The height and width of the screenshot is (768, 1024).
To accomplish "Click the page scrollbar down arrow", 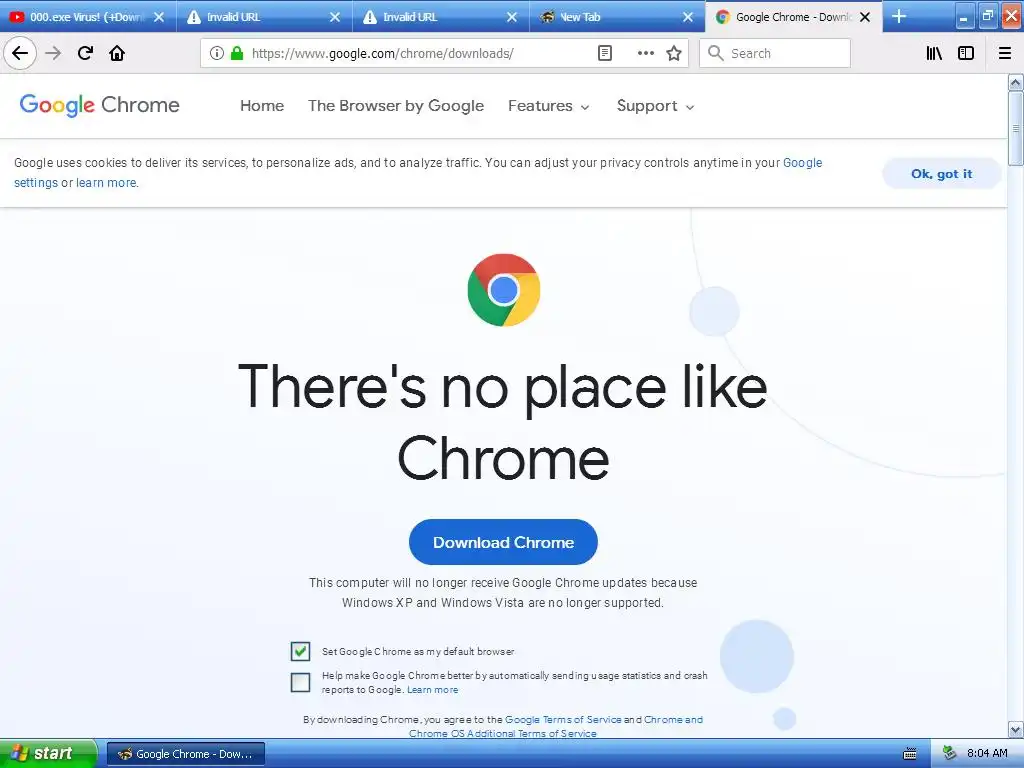I will (x=1016, y=729).
